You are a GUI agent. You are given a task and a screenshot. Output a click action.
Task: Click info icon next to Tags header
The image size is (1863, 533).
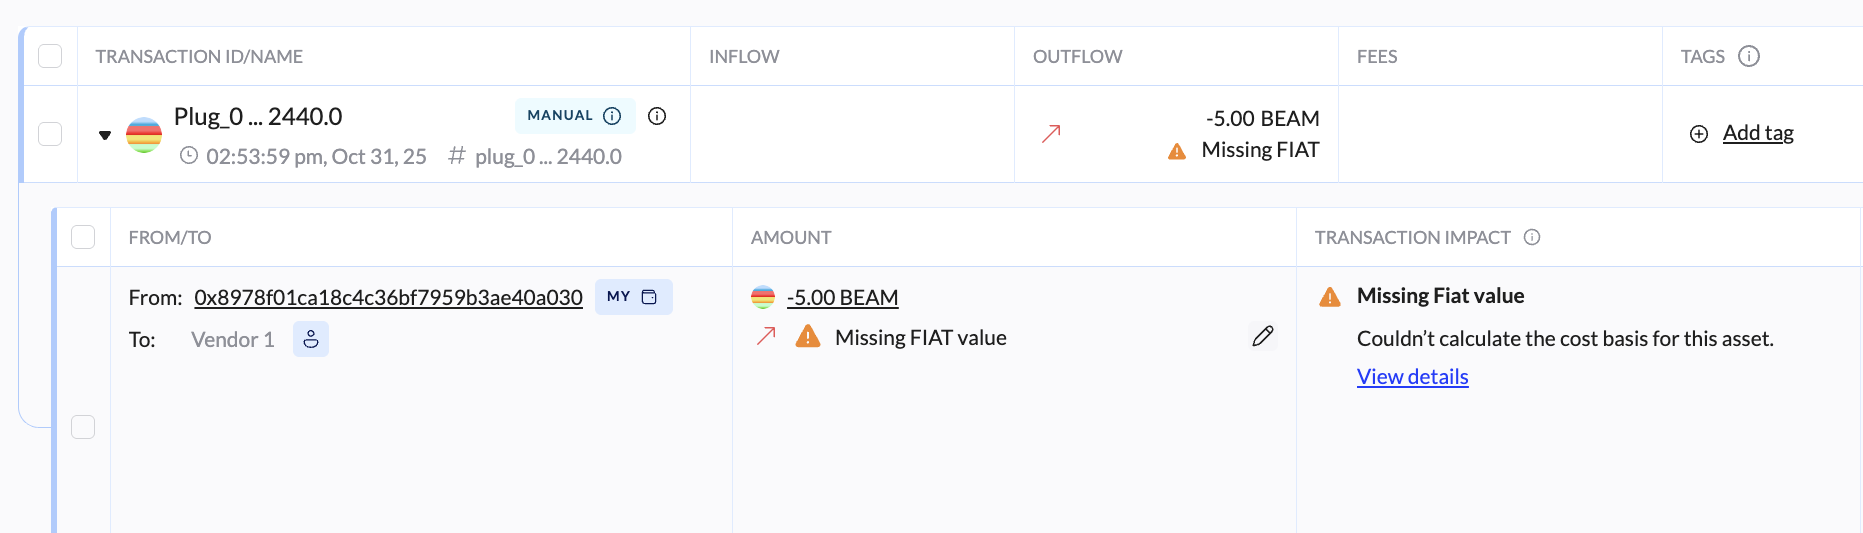(x=1749, y=56)
